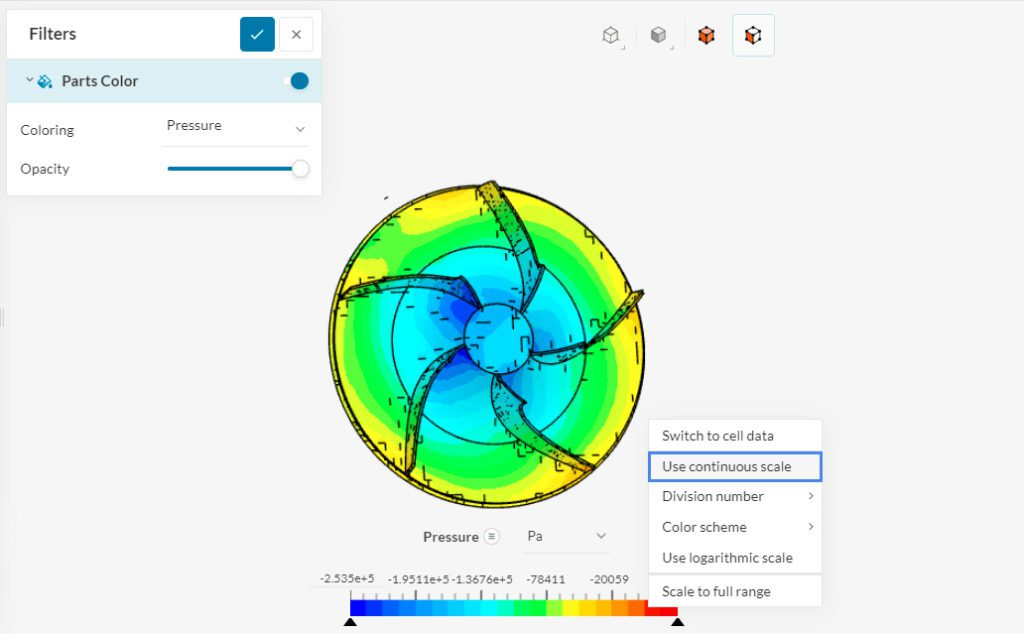Open the Division number submenu
The width and height of the screenshot is (1024, 634).
click(711, 497)
